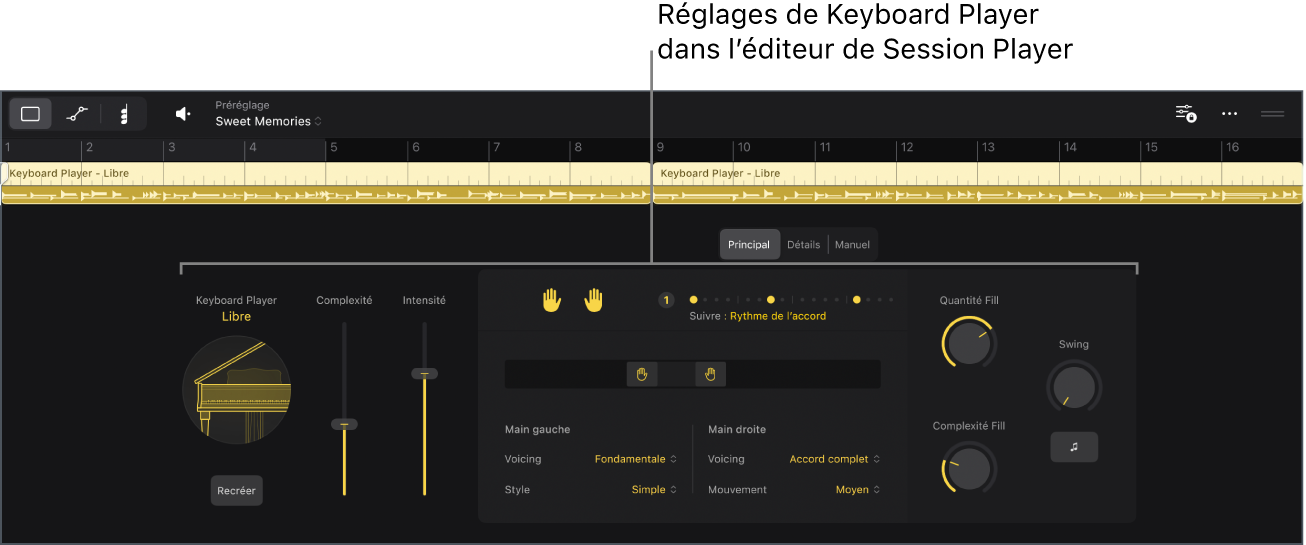This screenshot has height=545, width=1306.
Task: Switch to the Détails tab
Action: (804, 245)
